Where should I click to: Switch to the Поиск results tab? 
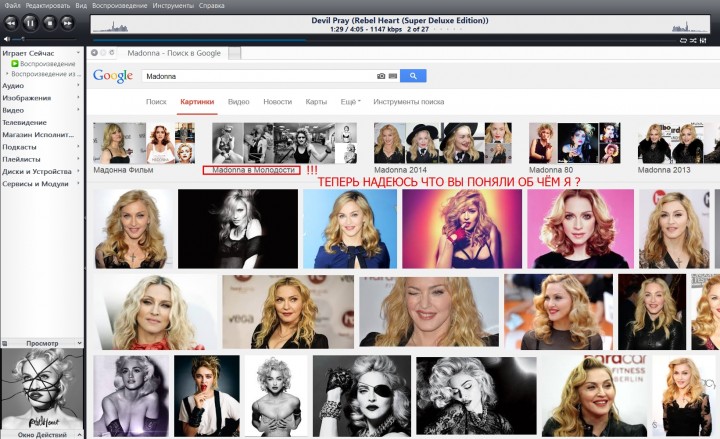click(x=156, y=102)
